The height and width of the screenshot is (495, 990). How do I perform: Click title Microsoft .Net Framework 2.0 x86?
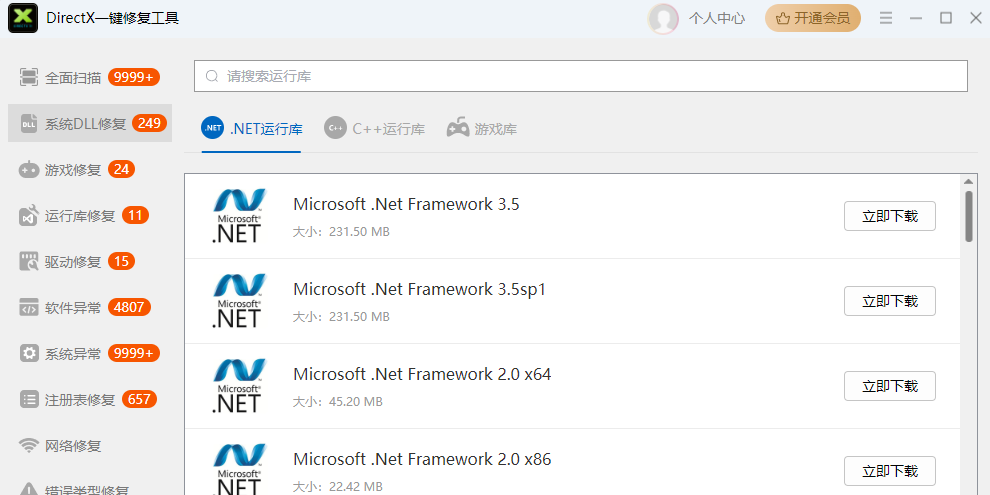[422, 459]
